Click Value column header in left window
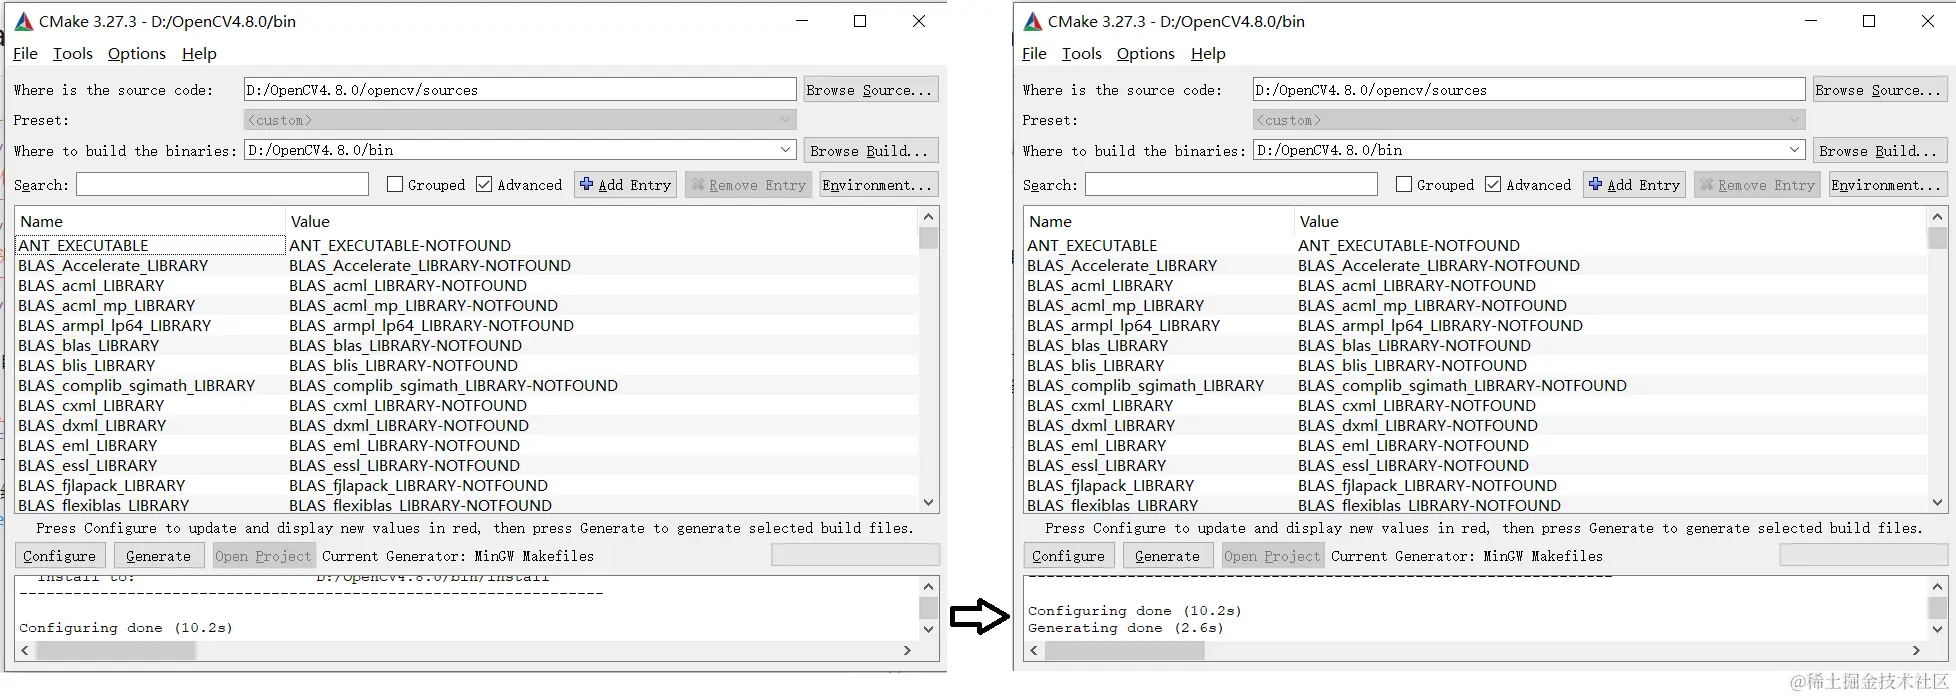The height and width of the screenshot is (698, 1956). (x=602, y=222)
